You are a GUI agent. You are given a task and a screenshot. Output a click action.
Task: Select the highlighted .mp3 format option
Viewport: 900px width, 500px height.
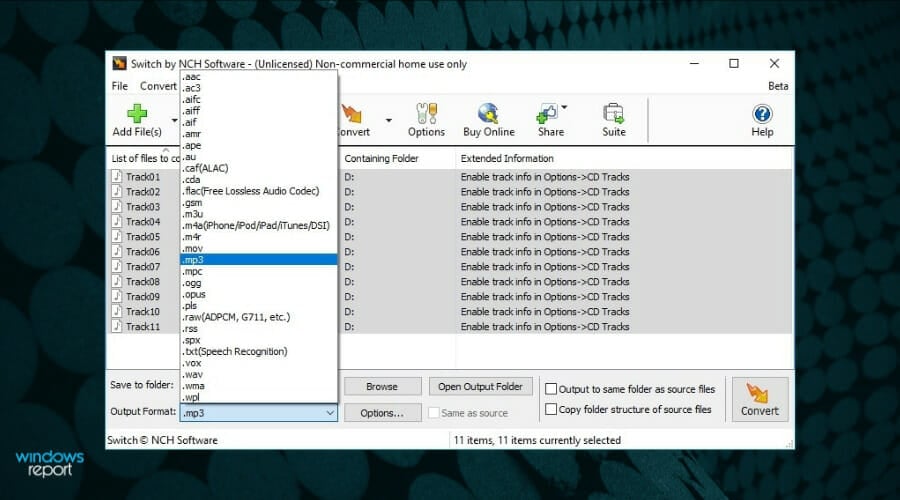tap(259, 259)
